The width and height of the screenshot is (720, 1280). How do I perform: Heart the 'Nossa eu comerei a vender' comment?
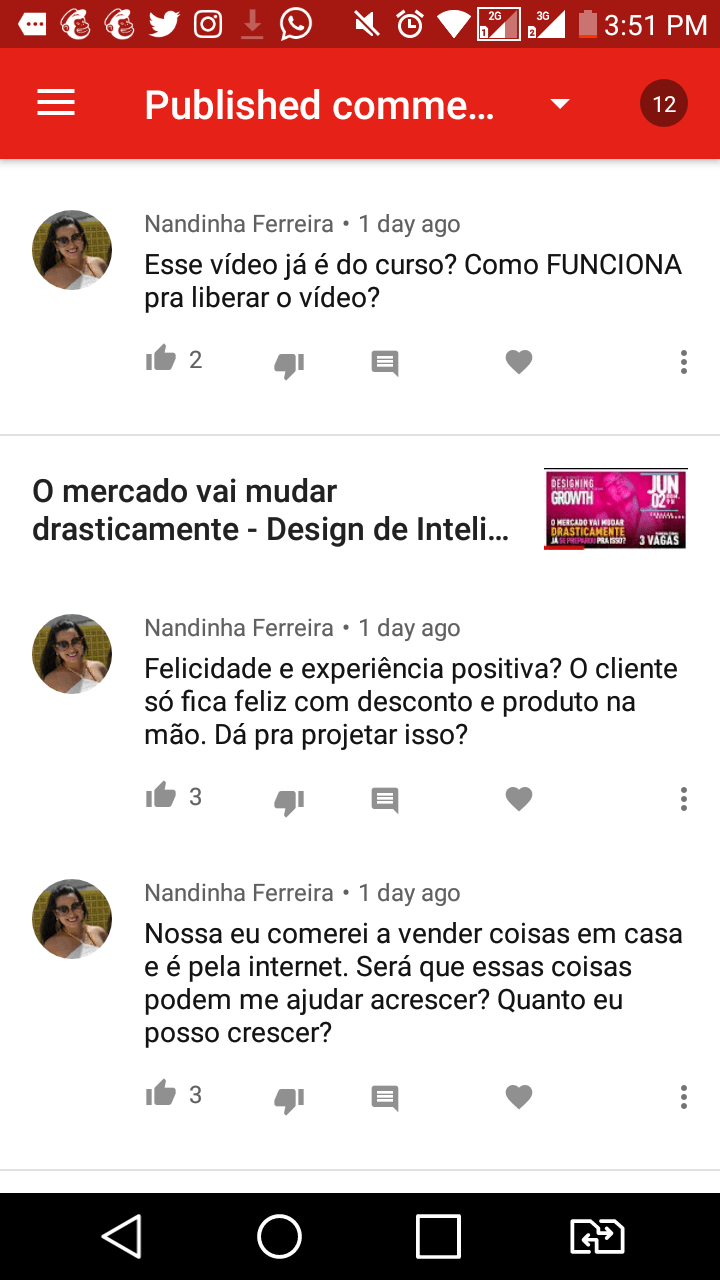click(x=519, y=1097)
